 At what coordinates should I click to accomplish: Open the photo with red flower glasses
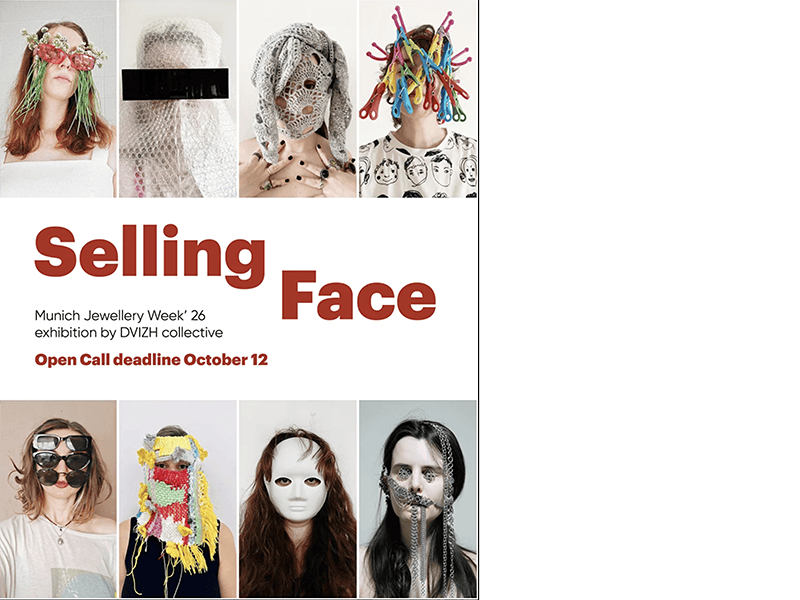(58, 98)
